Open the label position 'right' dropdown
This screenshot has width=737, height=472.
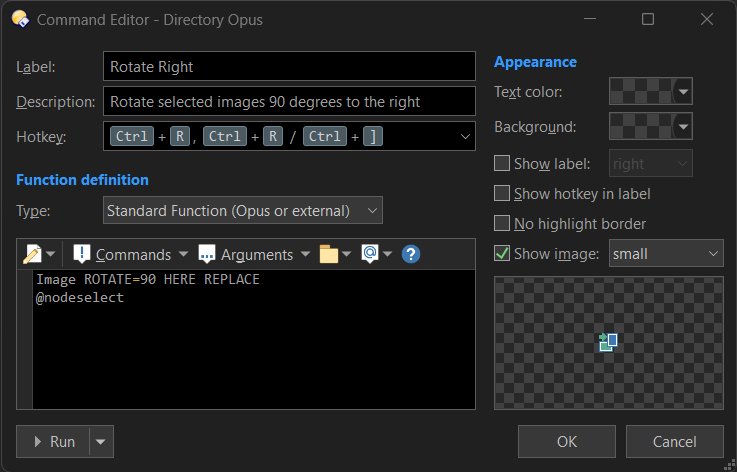click(651, 163)
